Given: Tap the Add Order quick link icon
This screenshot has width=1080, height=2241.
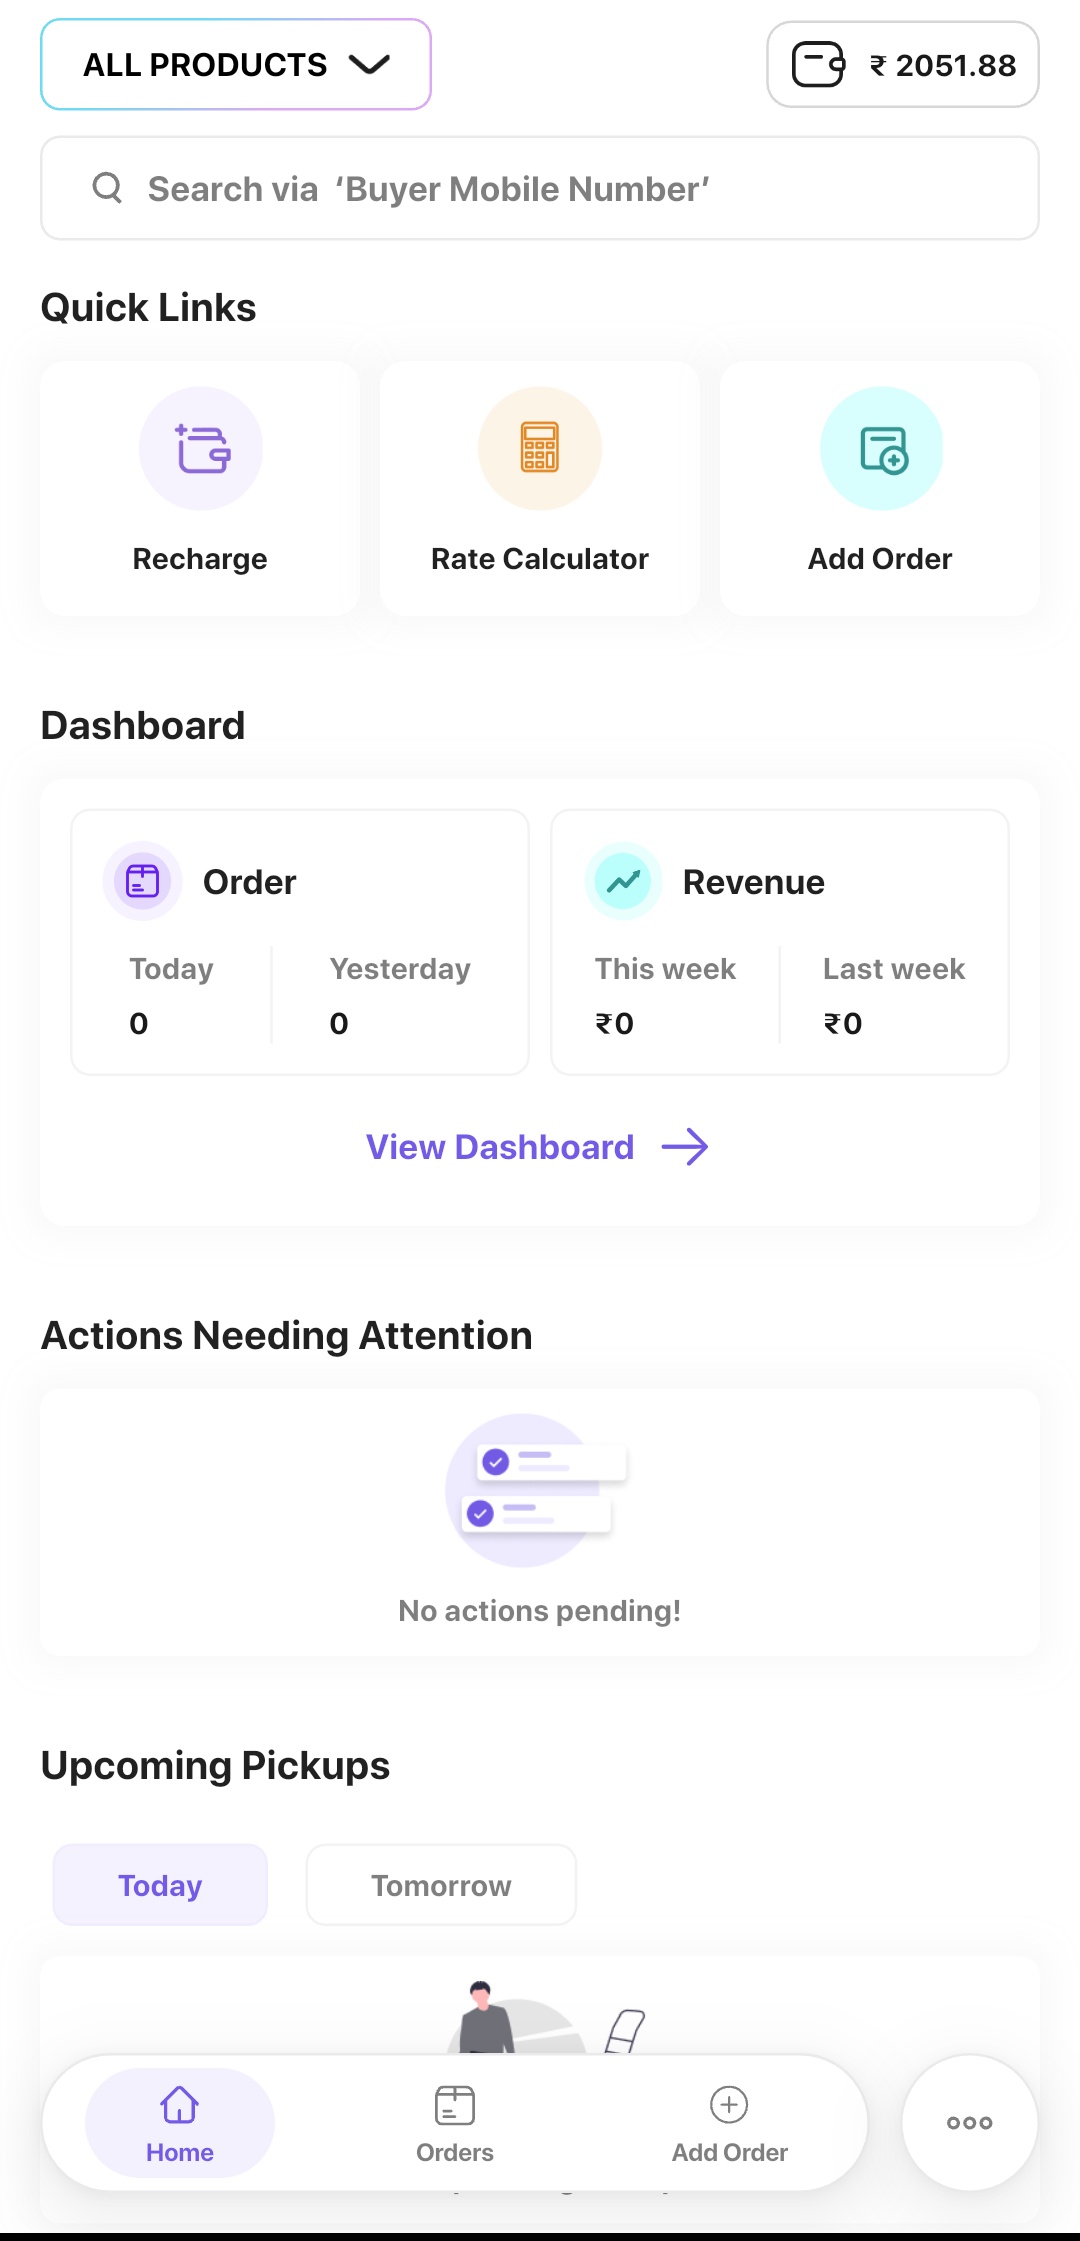Looking at the screenshot, I should [x=882, y=449].
